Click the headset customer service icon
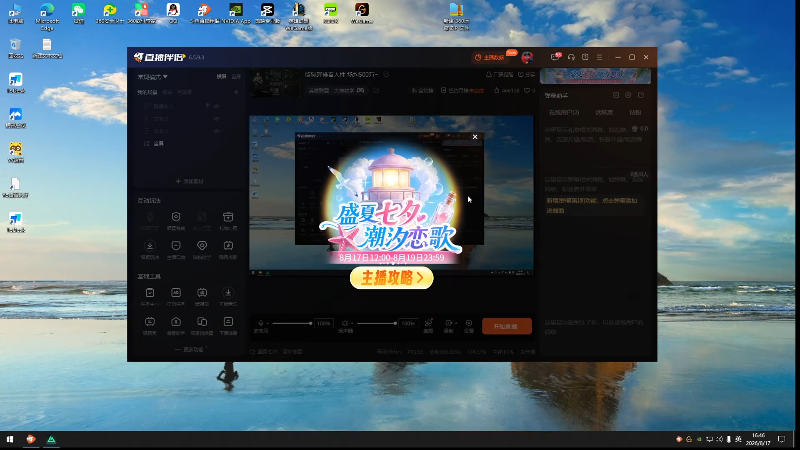Viewport: 800px width, 450px height. click(571, 57)
